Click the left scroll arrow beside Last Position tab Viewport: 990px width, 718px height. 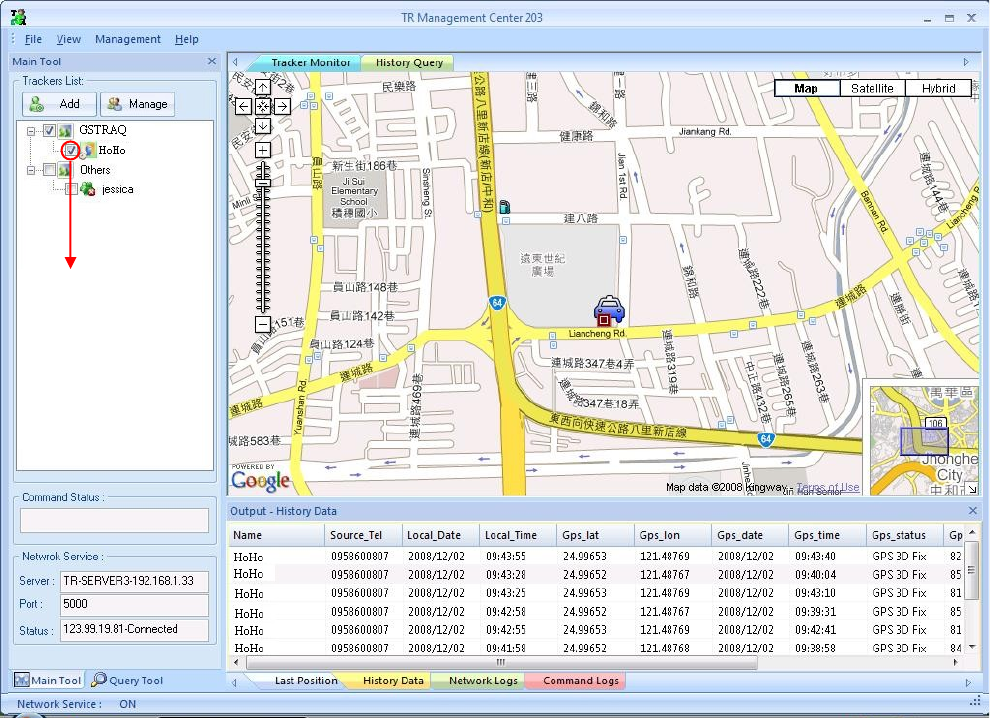pos(235,682)
